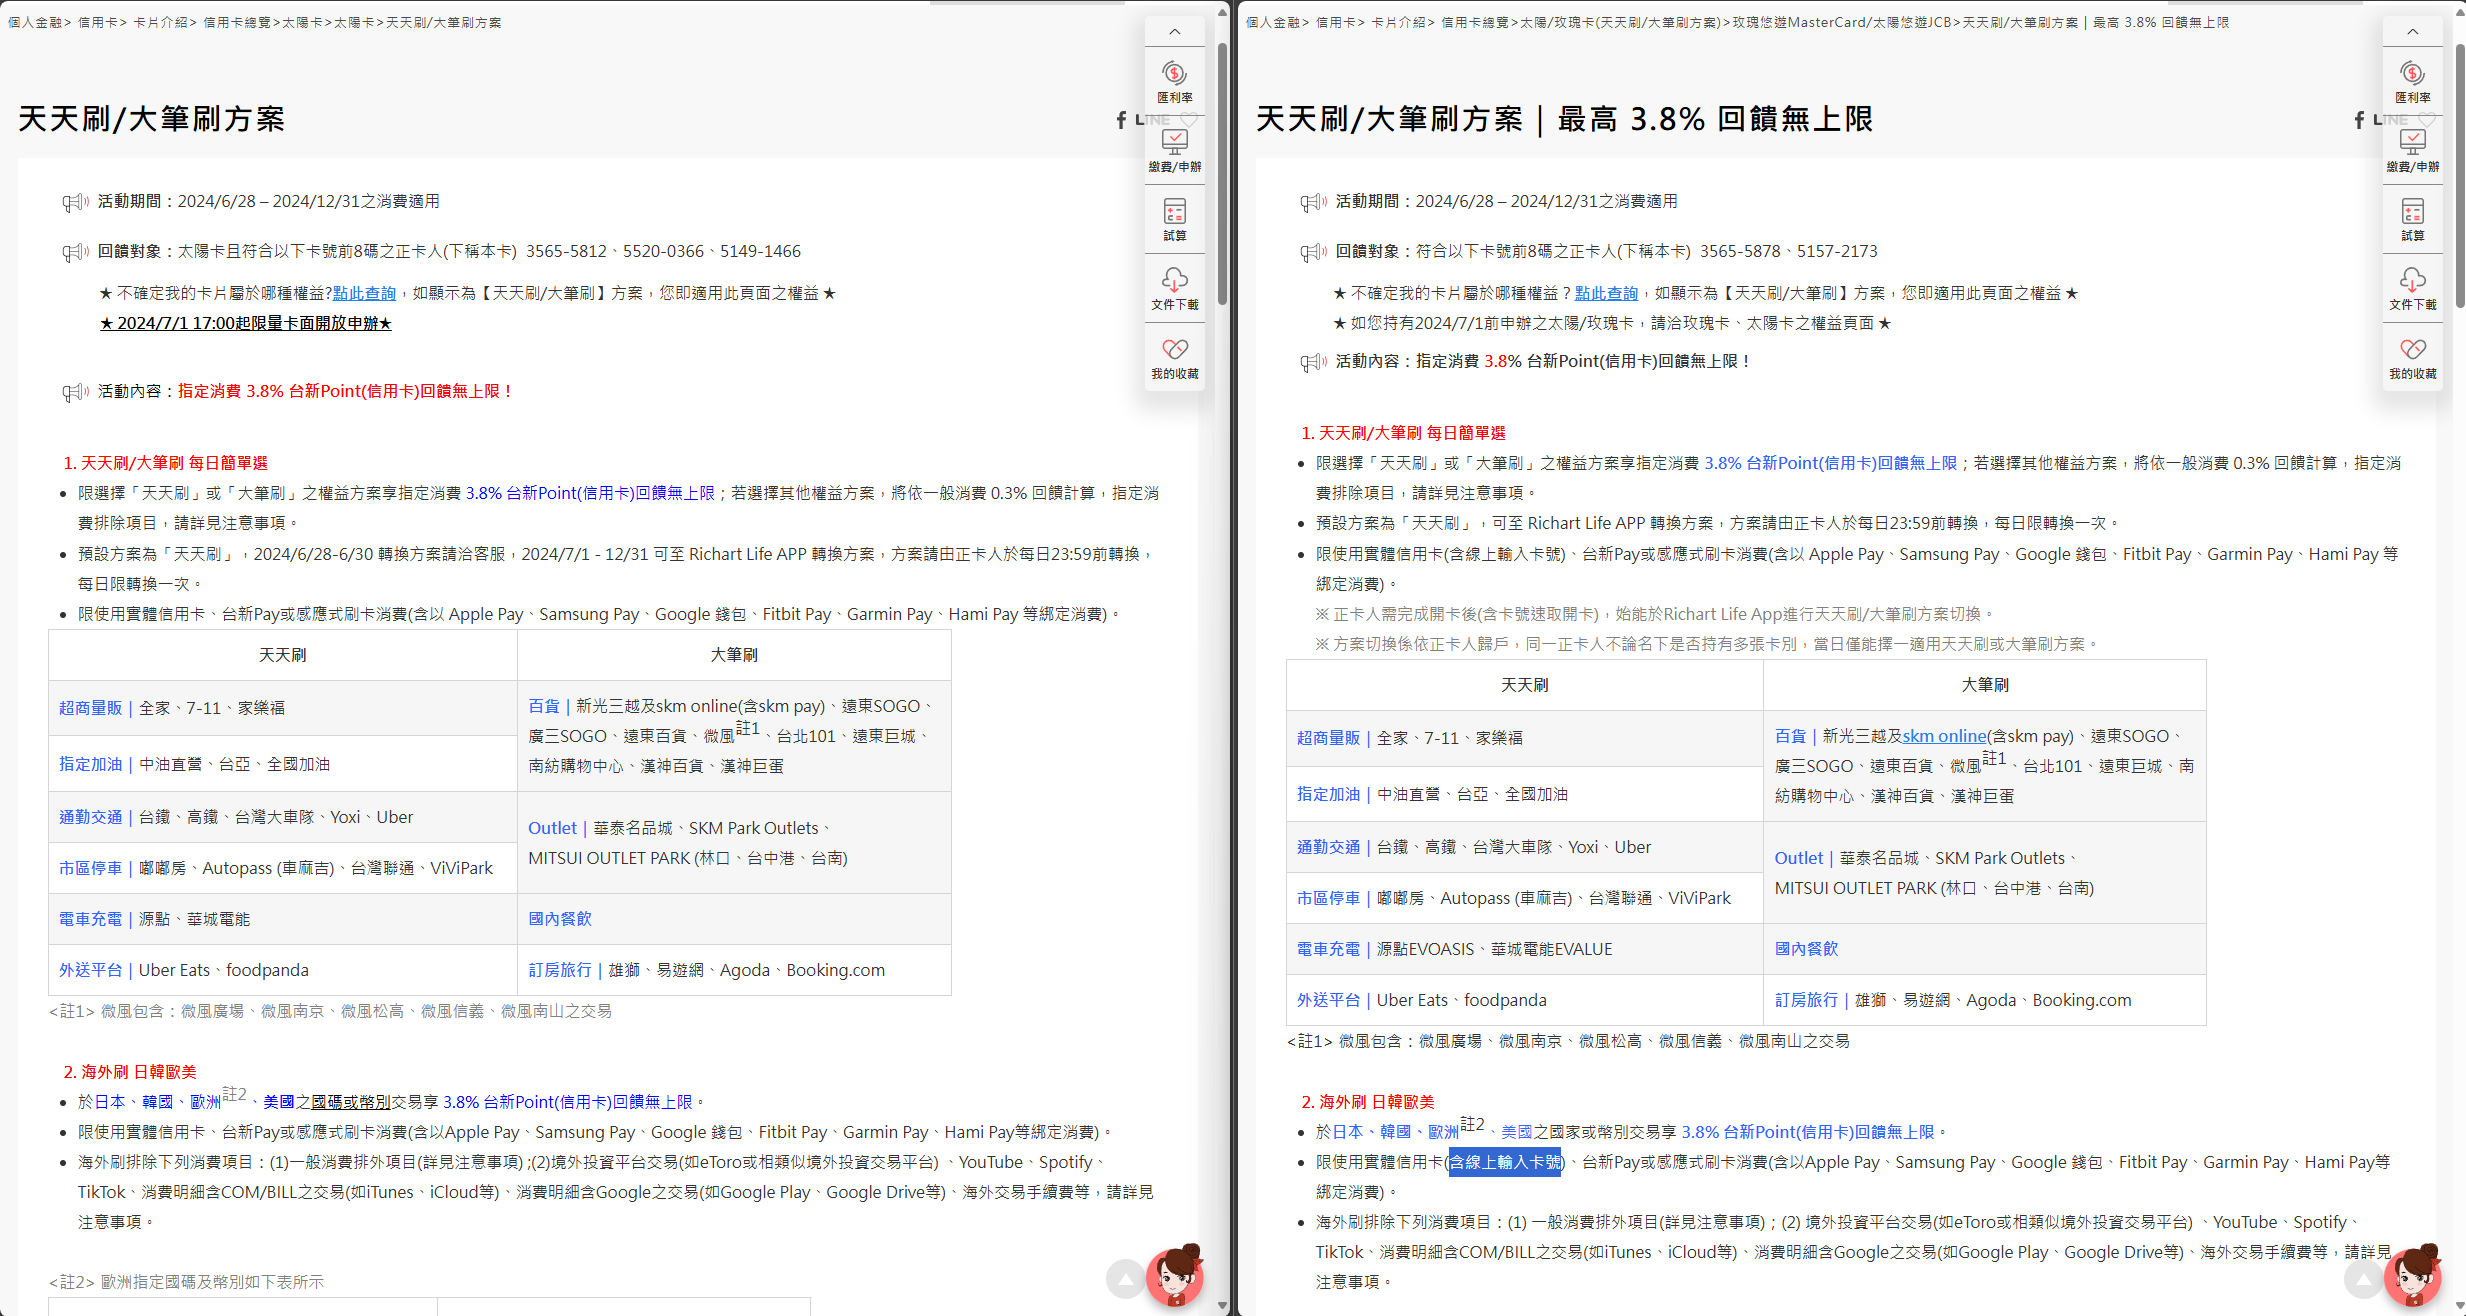The width and height of the screenshot is (2466, 1316).
Task: Click Outlet label in right window table
Action: click(1798, 858)
